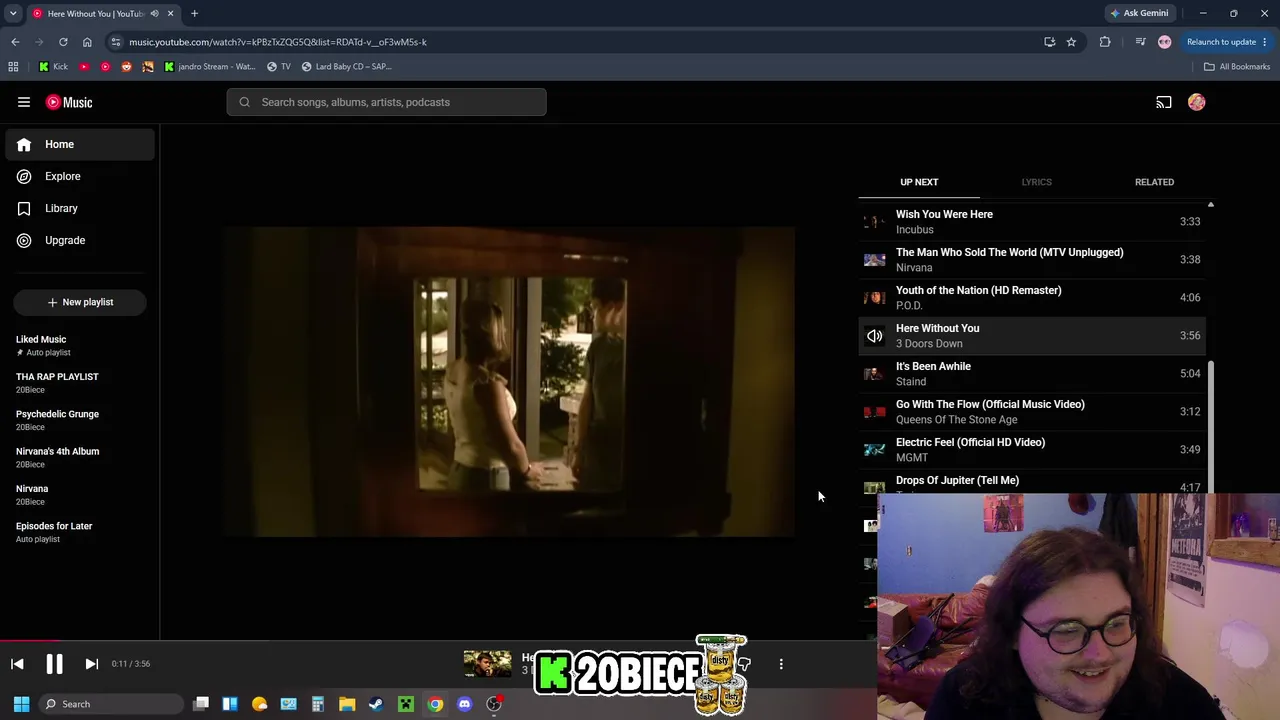Pause the currently playing song
Screen dimensions: 1280x720
coord(54,664)
